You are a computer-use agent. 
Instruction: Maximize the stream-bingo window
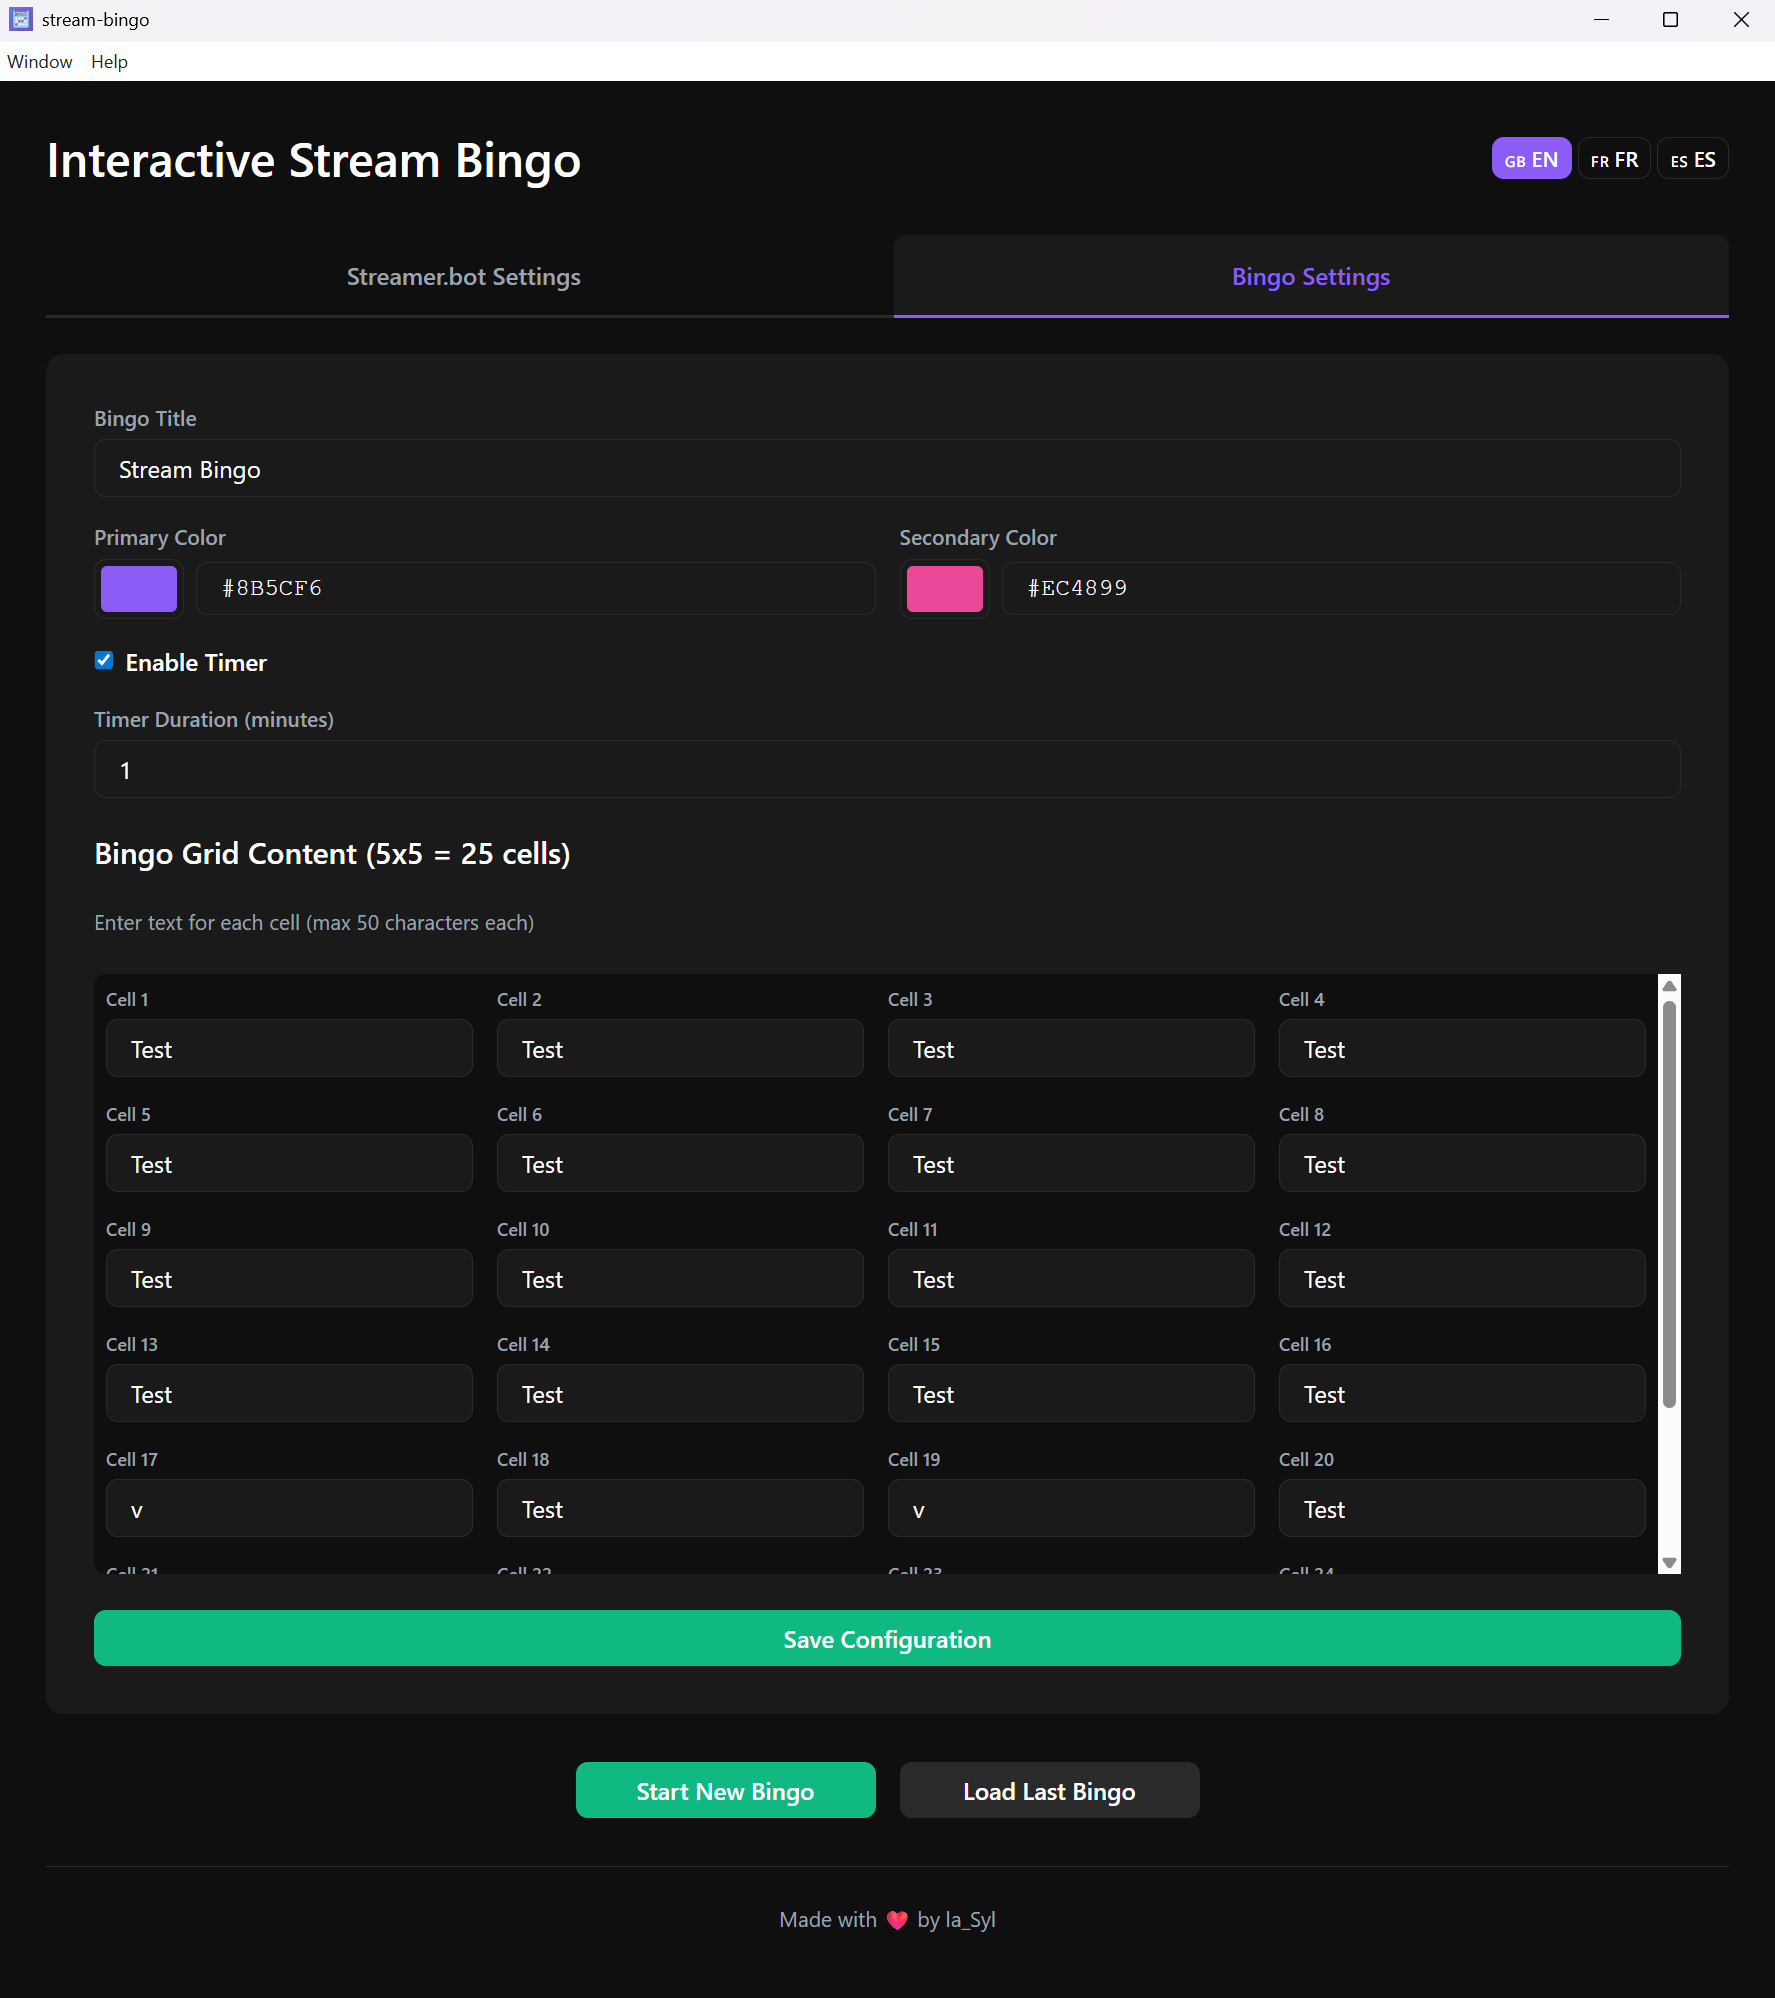click(x=1670, y=20)
